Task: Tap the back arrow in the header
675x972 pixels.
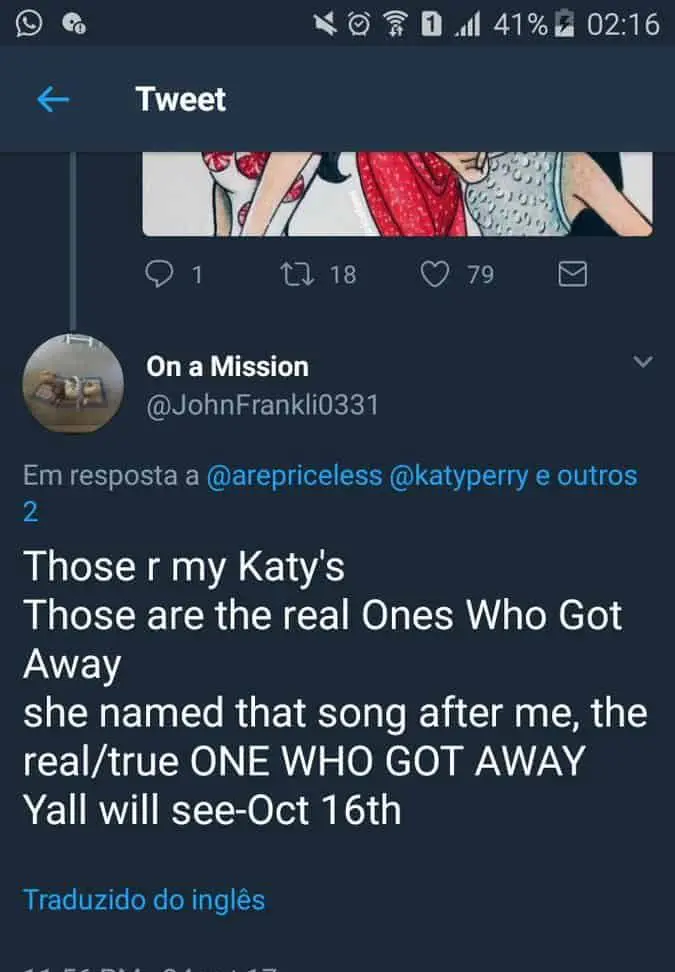Action: pyautogui.click(x=52, y=99)
